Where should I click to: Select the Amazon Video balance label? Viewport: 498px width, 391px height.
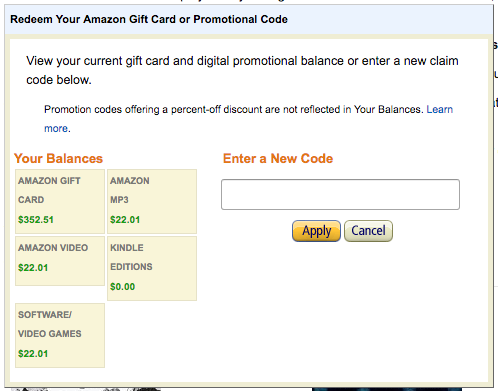53,248
